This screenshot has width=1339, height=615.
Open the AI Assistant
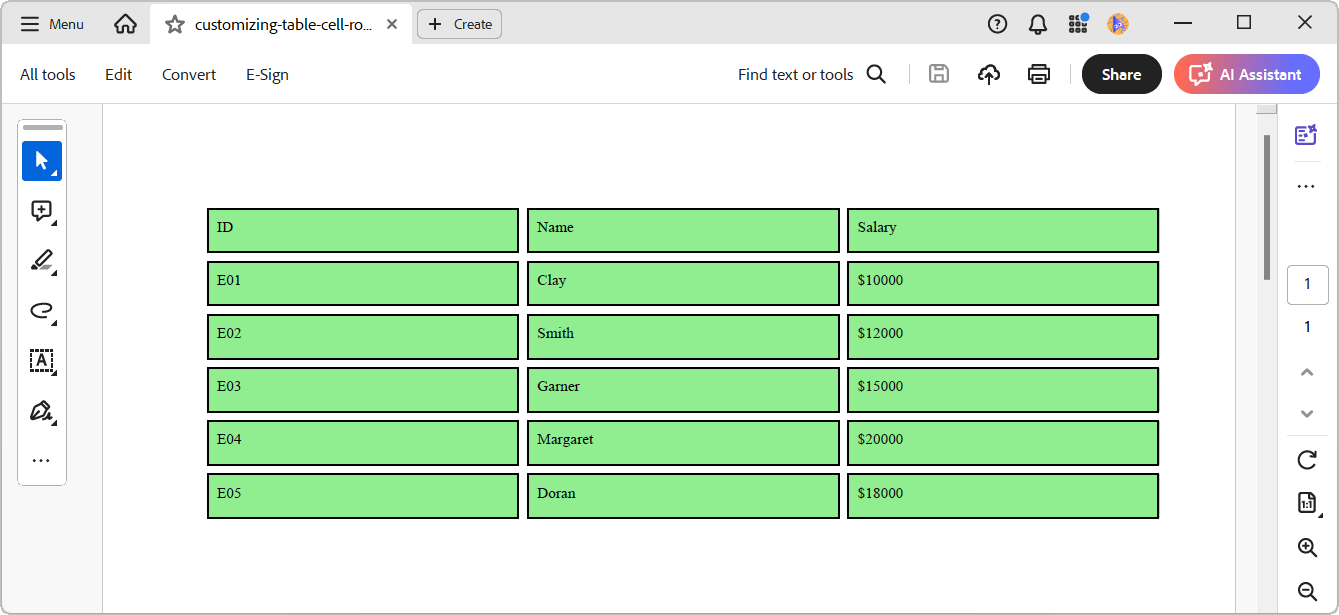click(1246, 74)
